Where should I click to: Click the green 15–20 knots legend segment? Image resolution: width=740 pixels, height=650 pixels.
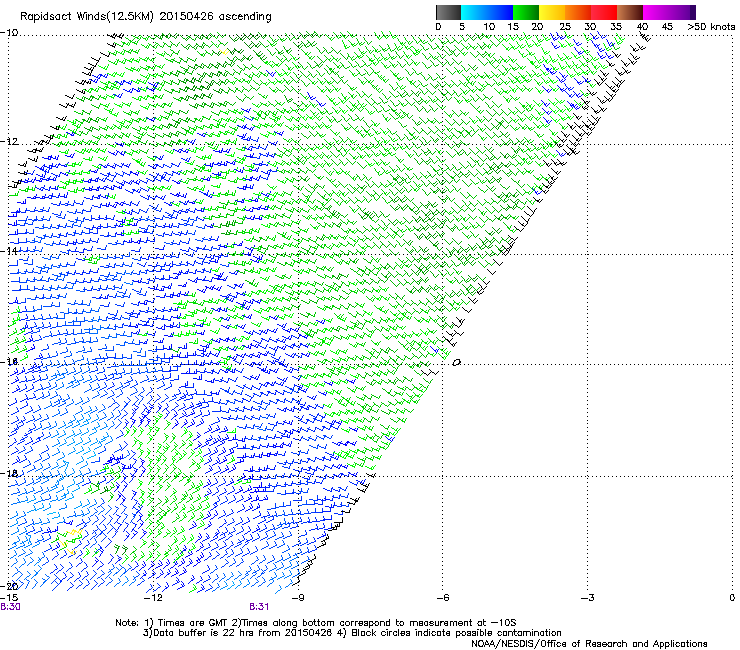pos(526,12)
